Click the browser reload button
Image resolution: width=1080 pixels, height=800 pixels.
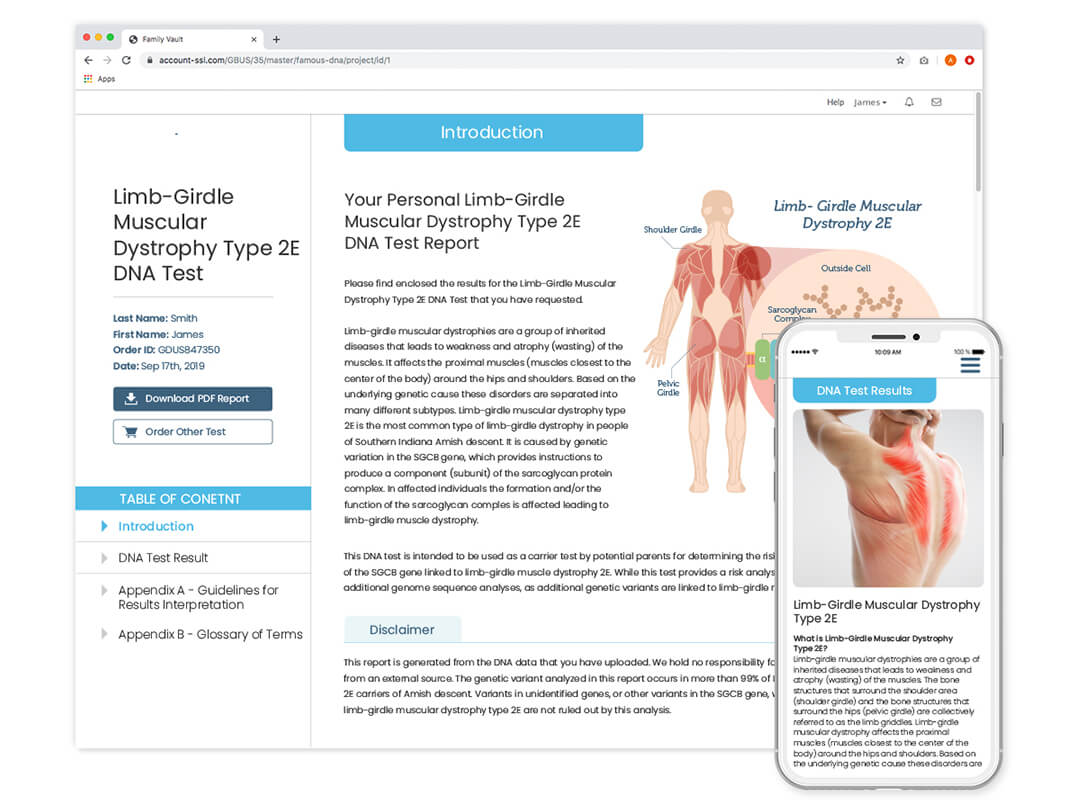[124, 60]
